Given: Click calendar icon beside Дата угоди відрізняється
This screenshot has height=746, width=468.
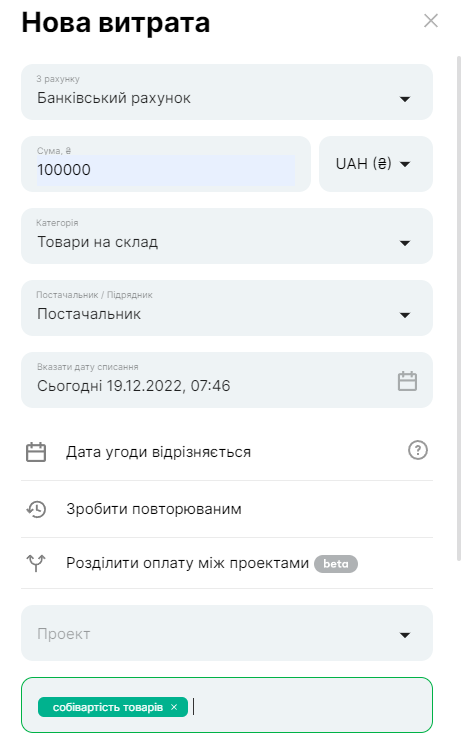Looking at the screenshot, I should coord(36,452).
